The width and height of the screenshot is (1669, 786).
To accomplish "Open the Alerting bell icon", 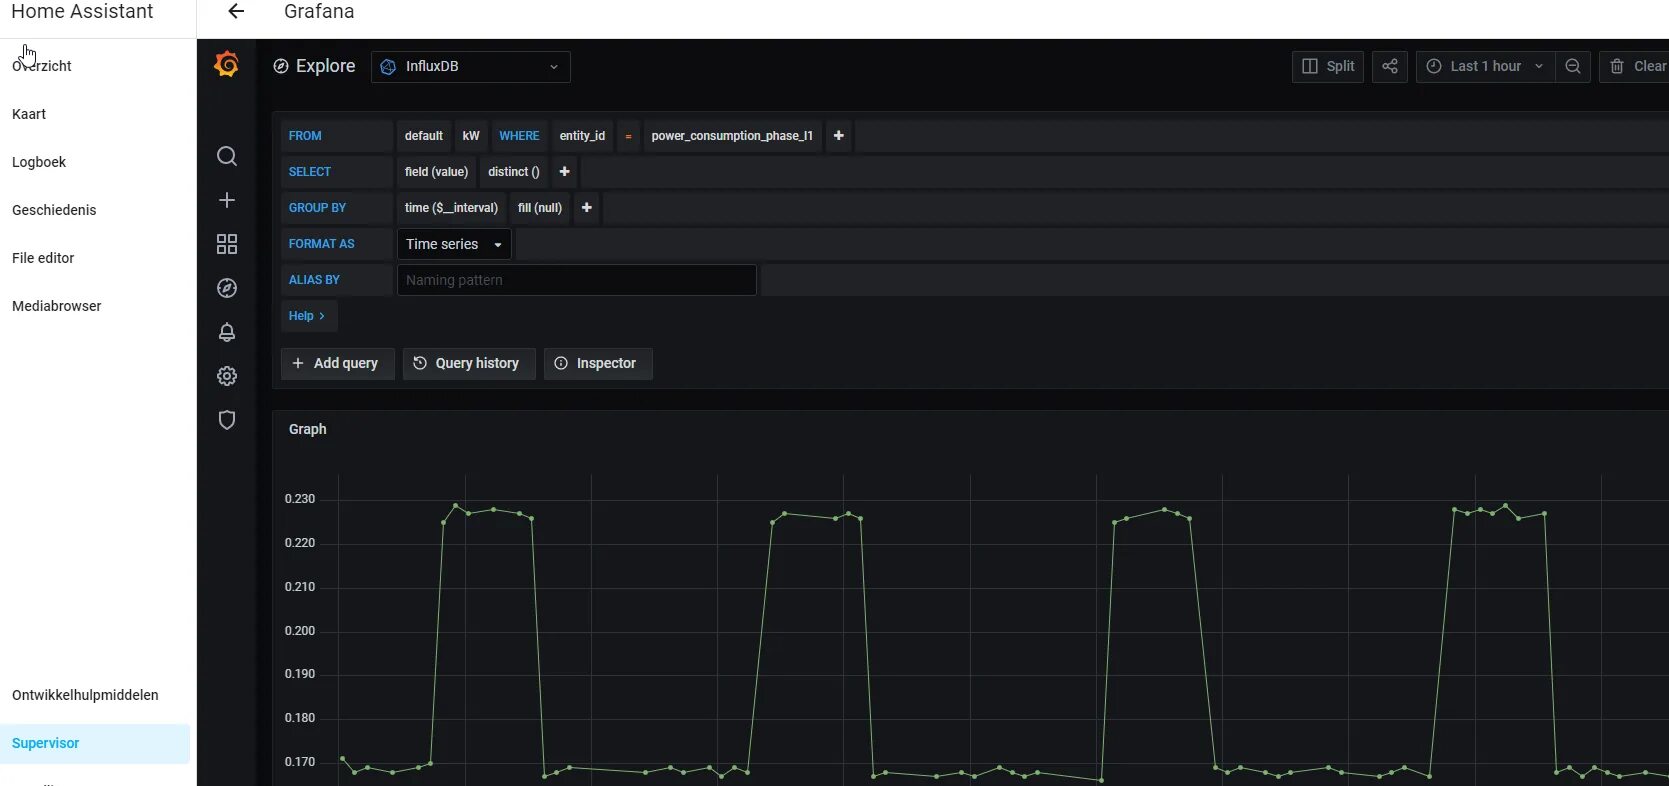I will click(227, 332).
